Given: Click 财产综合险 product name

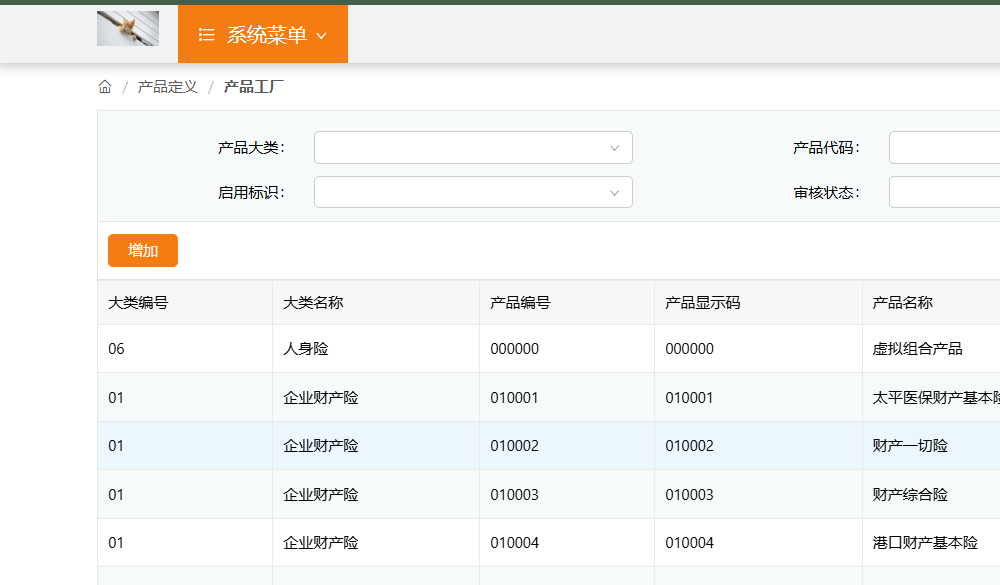Looking at the screenshot, I should [910, 495].
